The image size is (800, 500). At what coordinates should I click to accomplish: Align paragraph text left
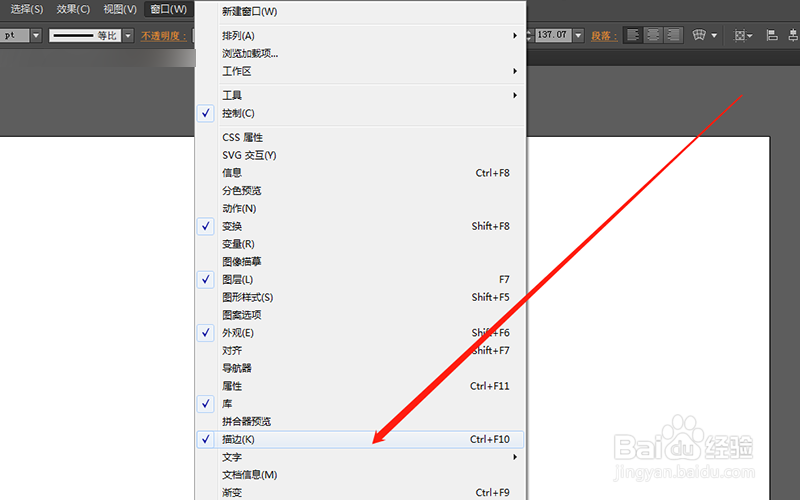[633, 35]
